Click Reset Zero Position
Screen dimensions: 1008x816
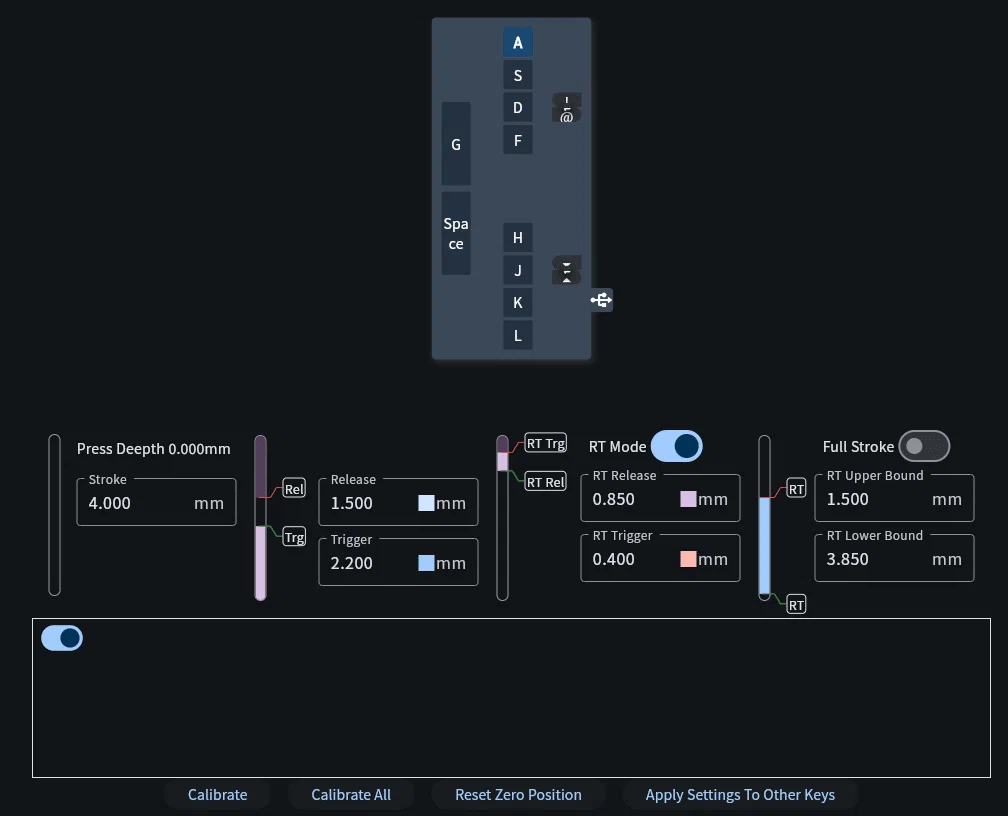point(518,795)
